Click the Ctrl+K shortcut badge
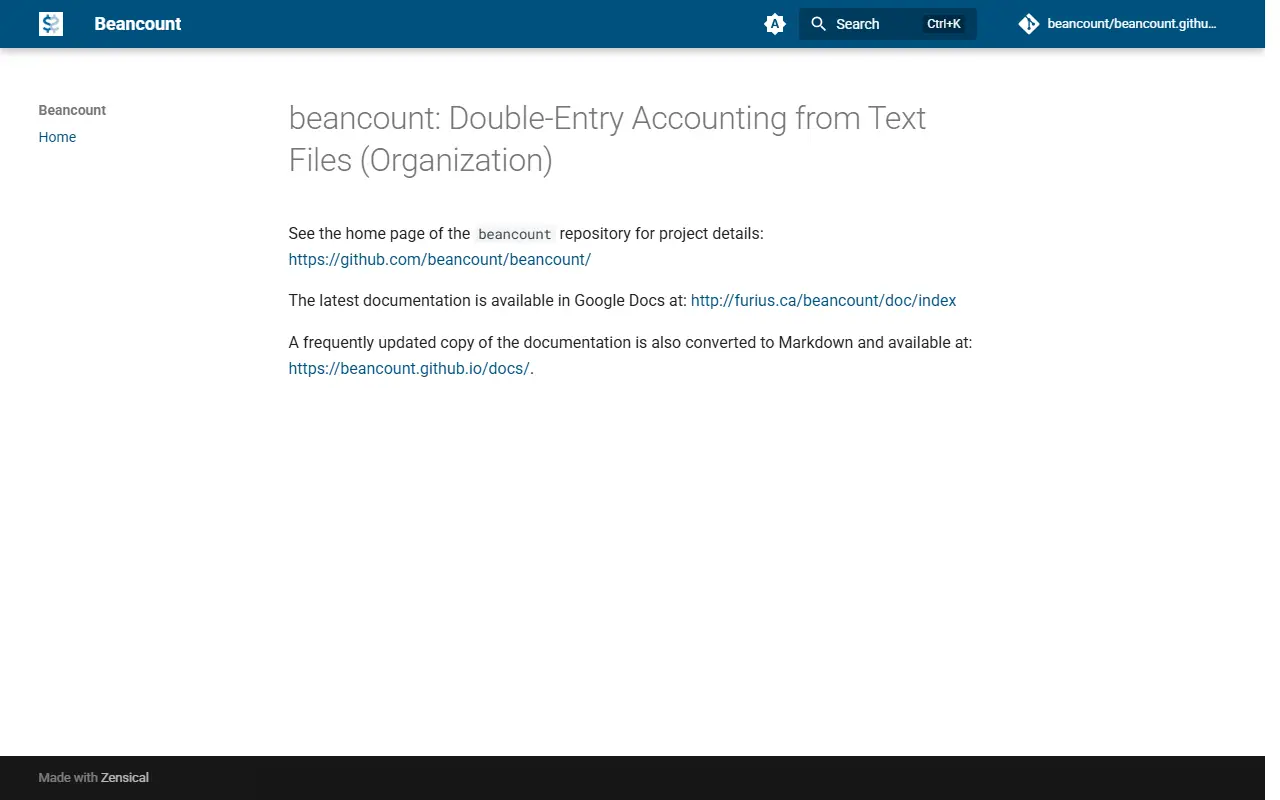This screenshot has height=800, width=1280. pos(944,24)
